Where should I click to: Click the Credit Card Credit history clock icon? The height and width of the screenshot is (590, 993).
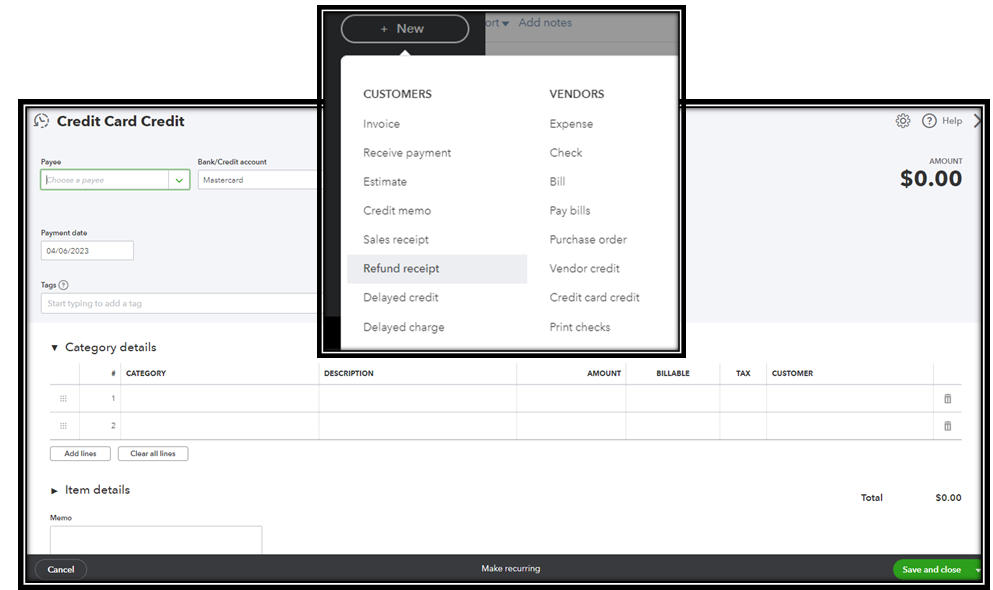41,121
